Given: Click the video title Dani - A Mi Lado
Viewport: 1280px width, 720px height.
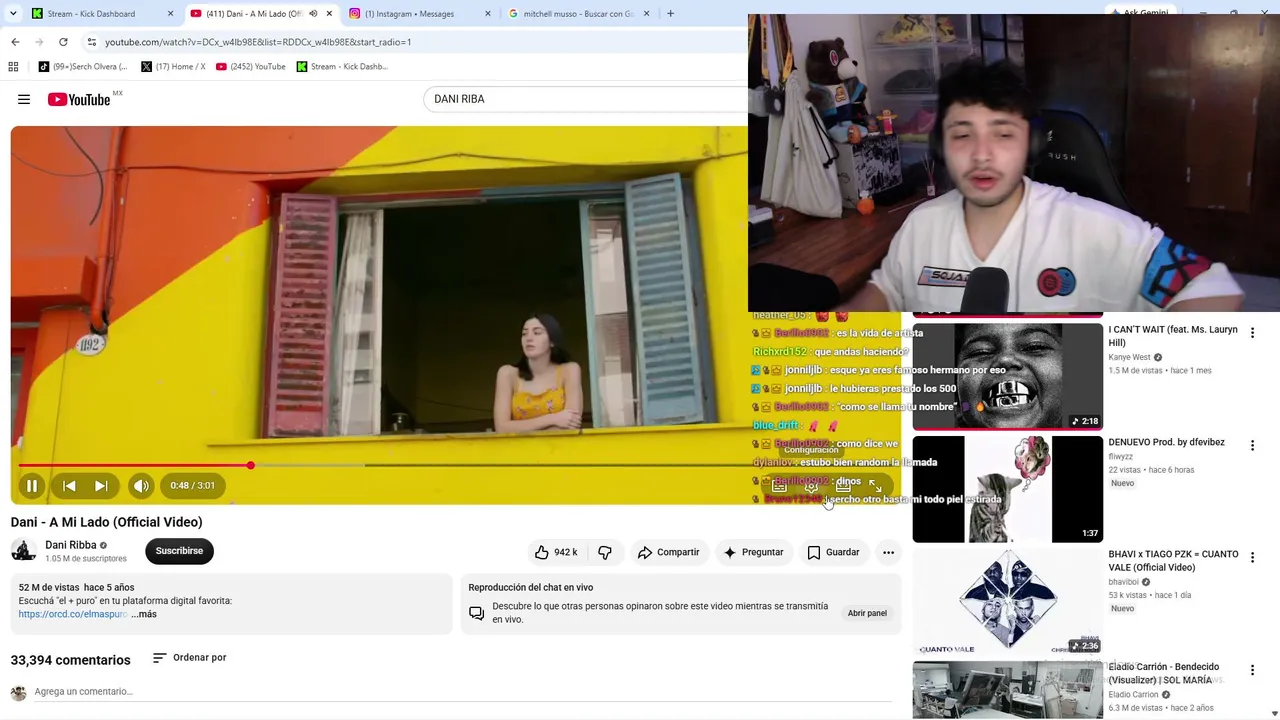Looking at the screenshot, I should pos(106,522).
